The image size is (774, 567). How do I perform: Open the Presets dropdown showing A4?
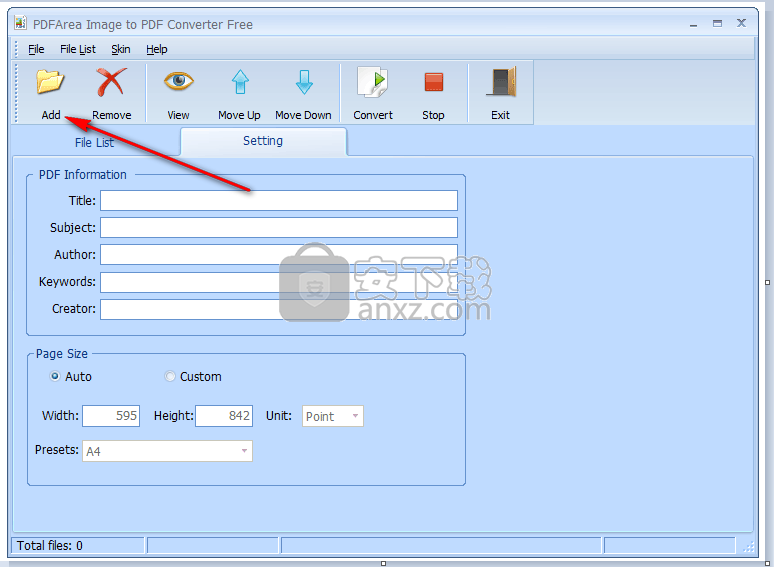167,451
